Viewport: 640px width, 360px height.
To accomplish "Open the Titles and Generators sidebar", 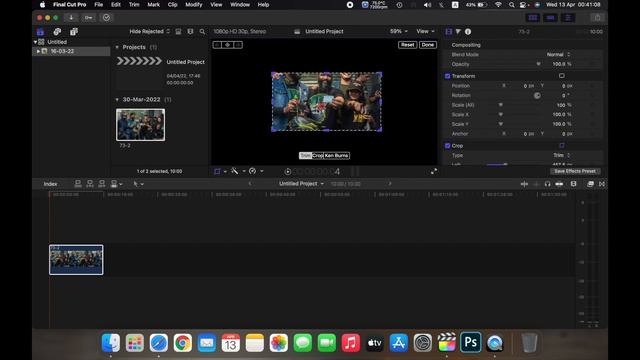I will 74,32.
